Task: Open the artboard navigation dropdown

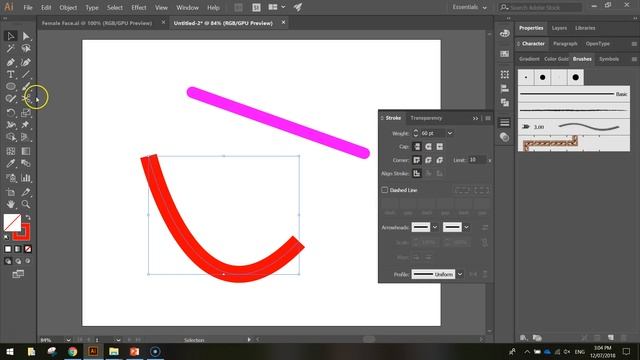Action: pyautogui.click(x=118, y=340)
